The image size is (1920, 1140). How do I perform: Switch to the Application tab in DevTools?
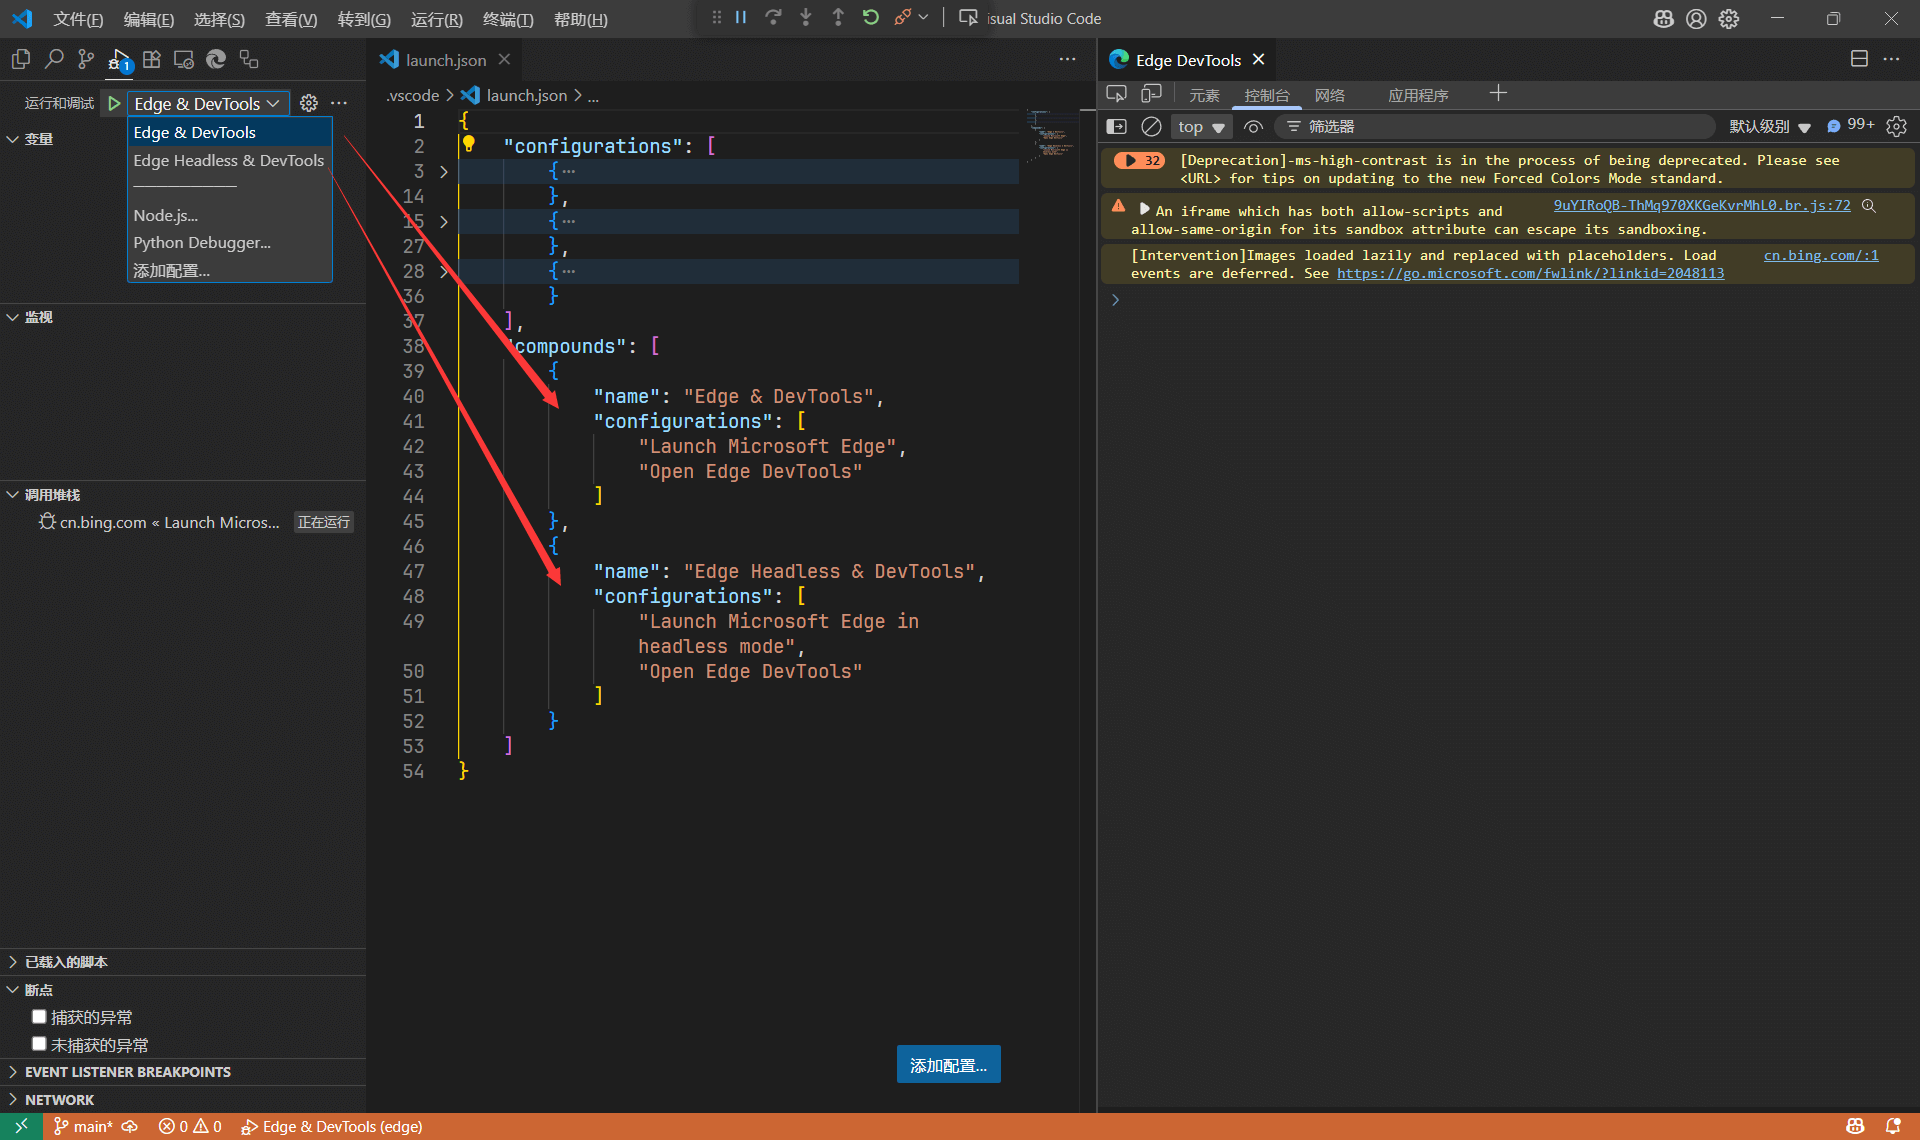[1418, 95]
